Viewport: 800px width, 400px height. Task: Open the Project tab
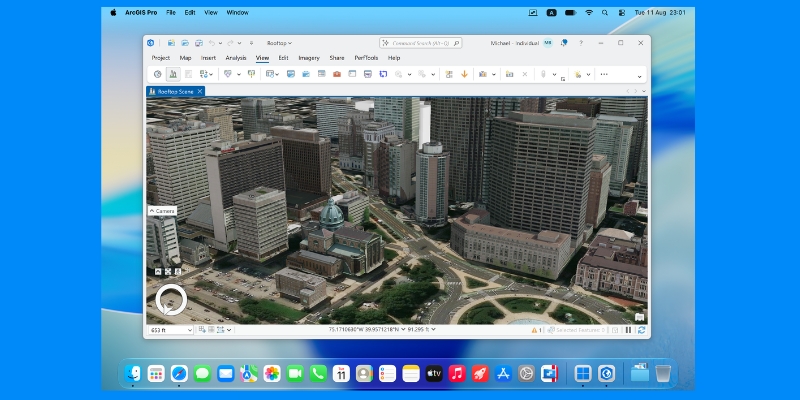161,58
